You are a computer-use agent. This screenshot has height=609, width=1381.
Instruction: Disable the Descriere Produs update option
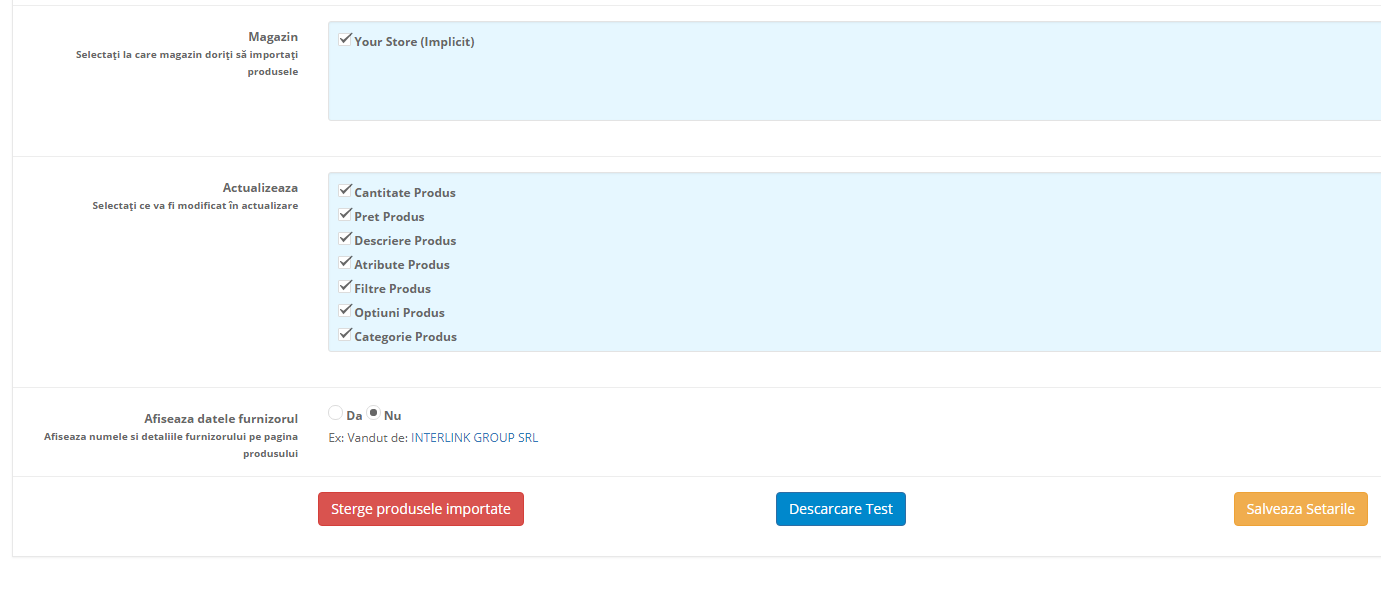click(x=346, y=237)
